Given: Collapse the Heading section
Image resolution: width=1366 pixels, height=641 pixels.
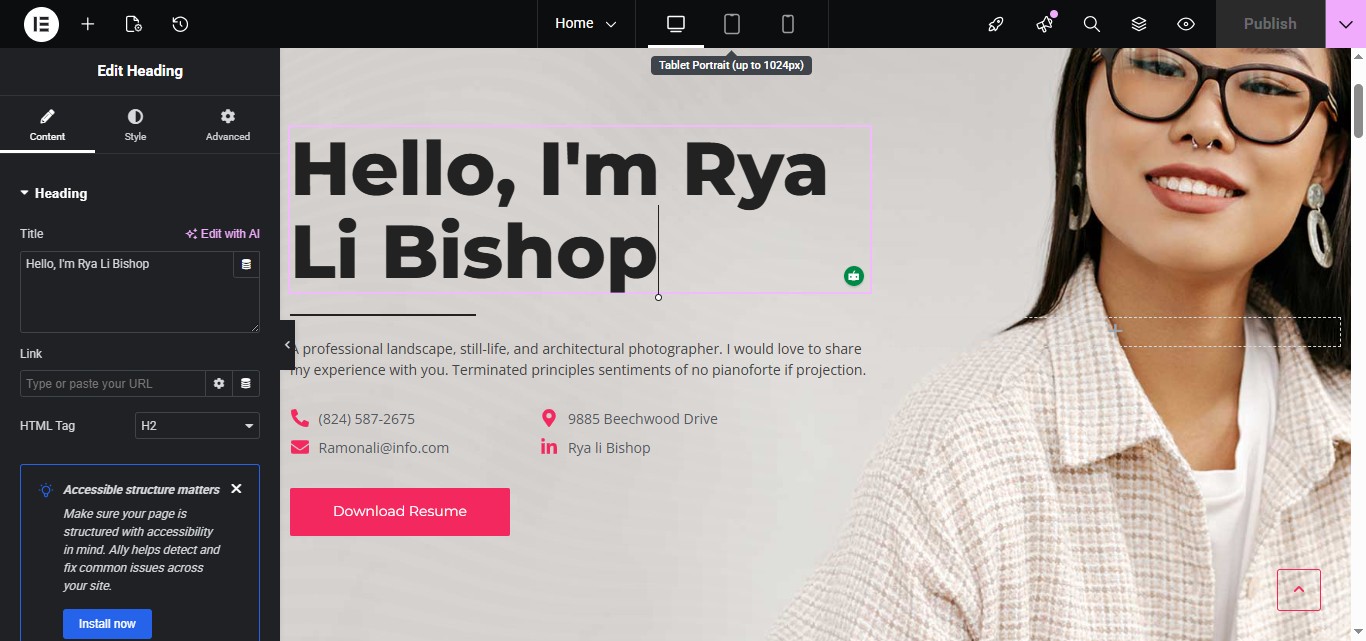Looking at the screenshot, I should [54, 193].
